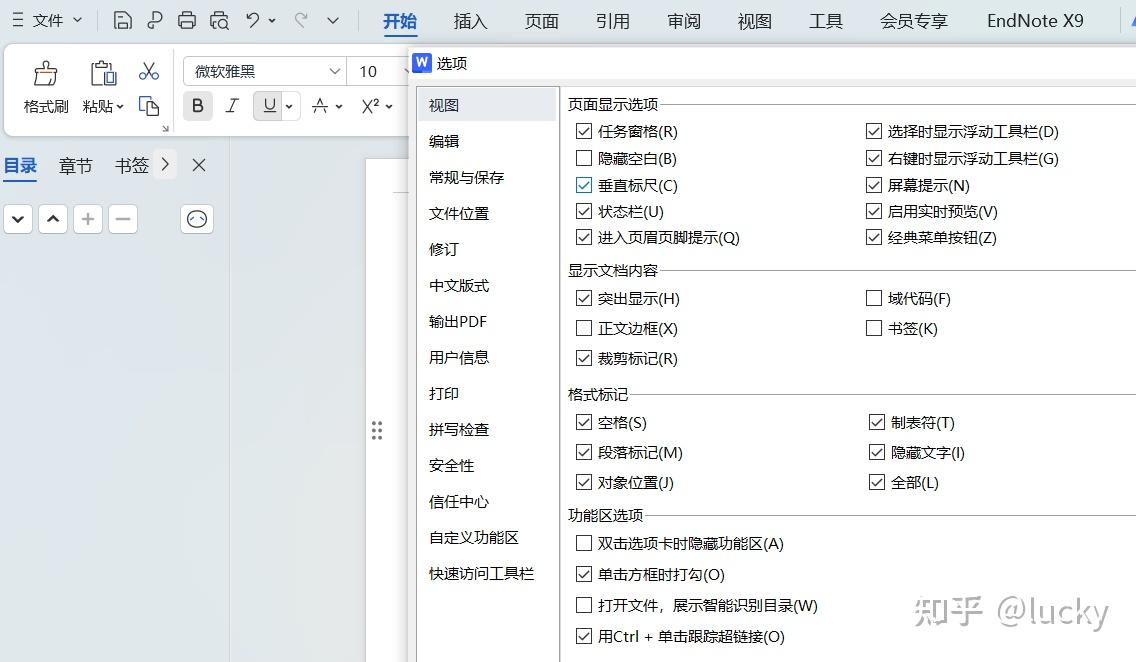Show more navigation pane tabs chevron
The image size is (1136, 662).
click(165, 164)
